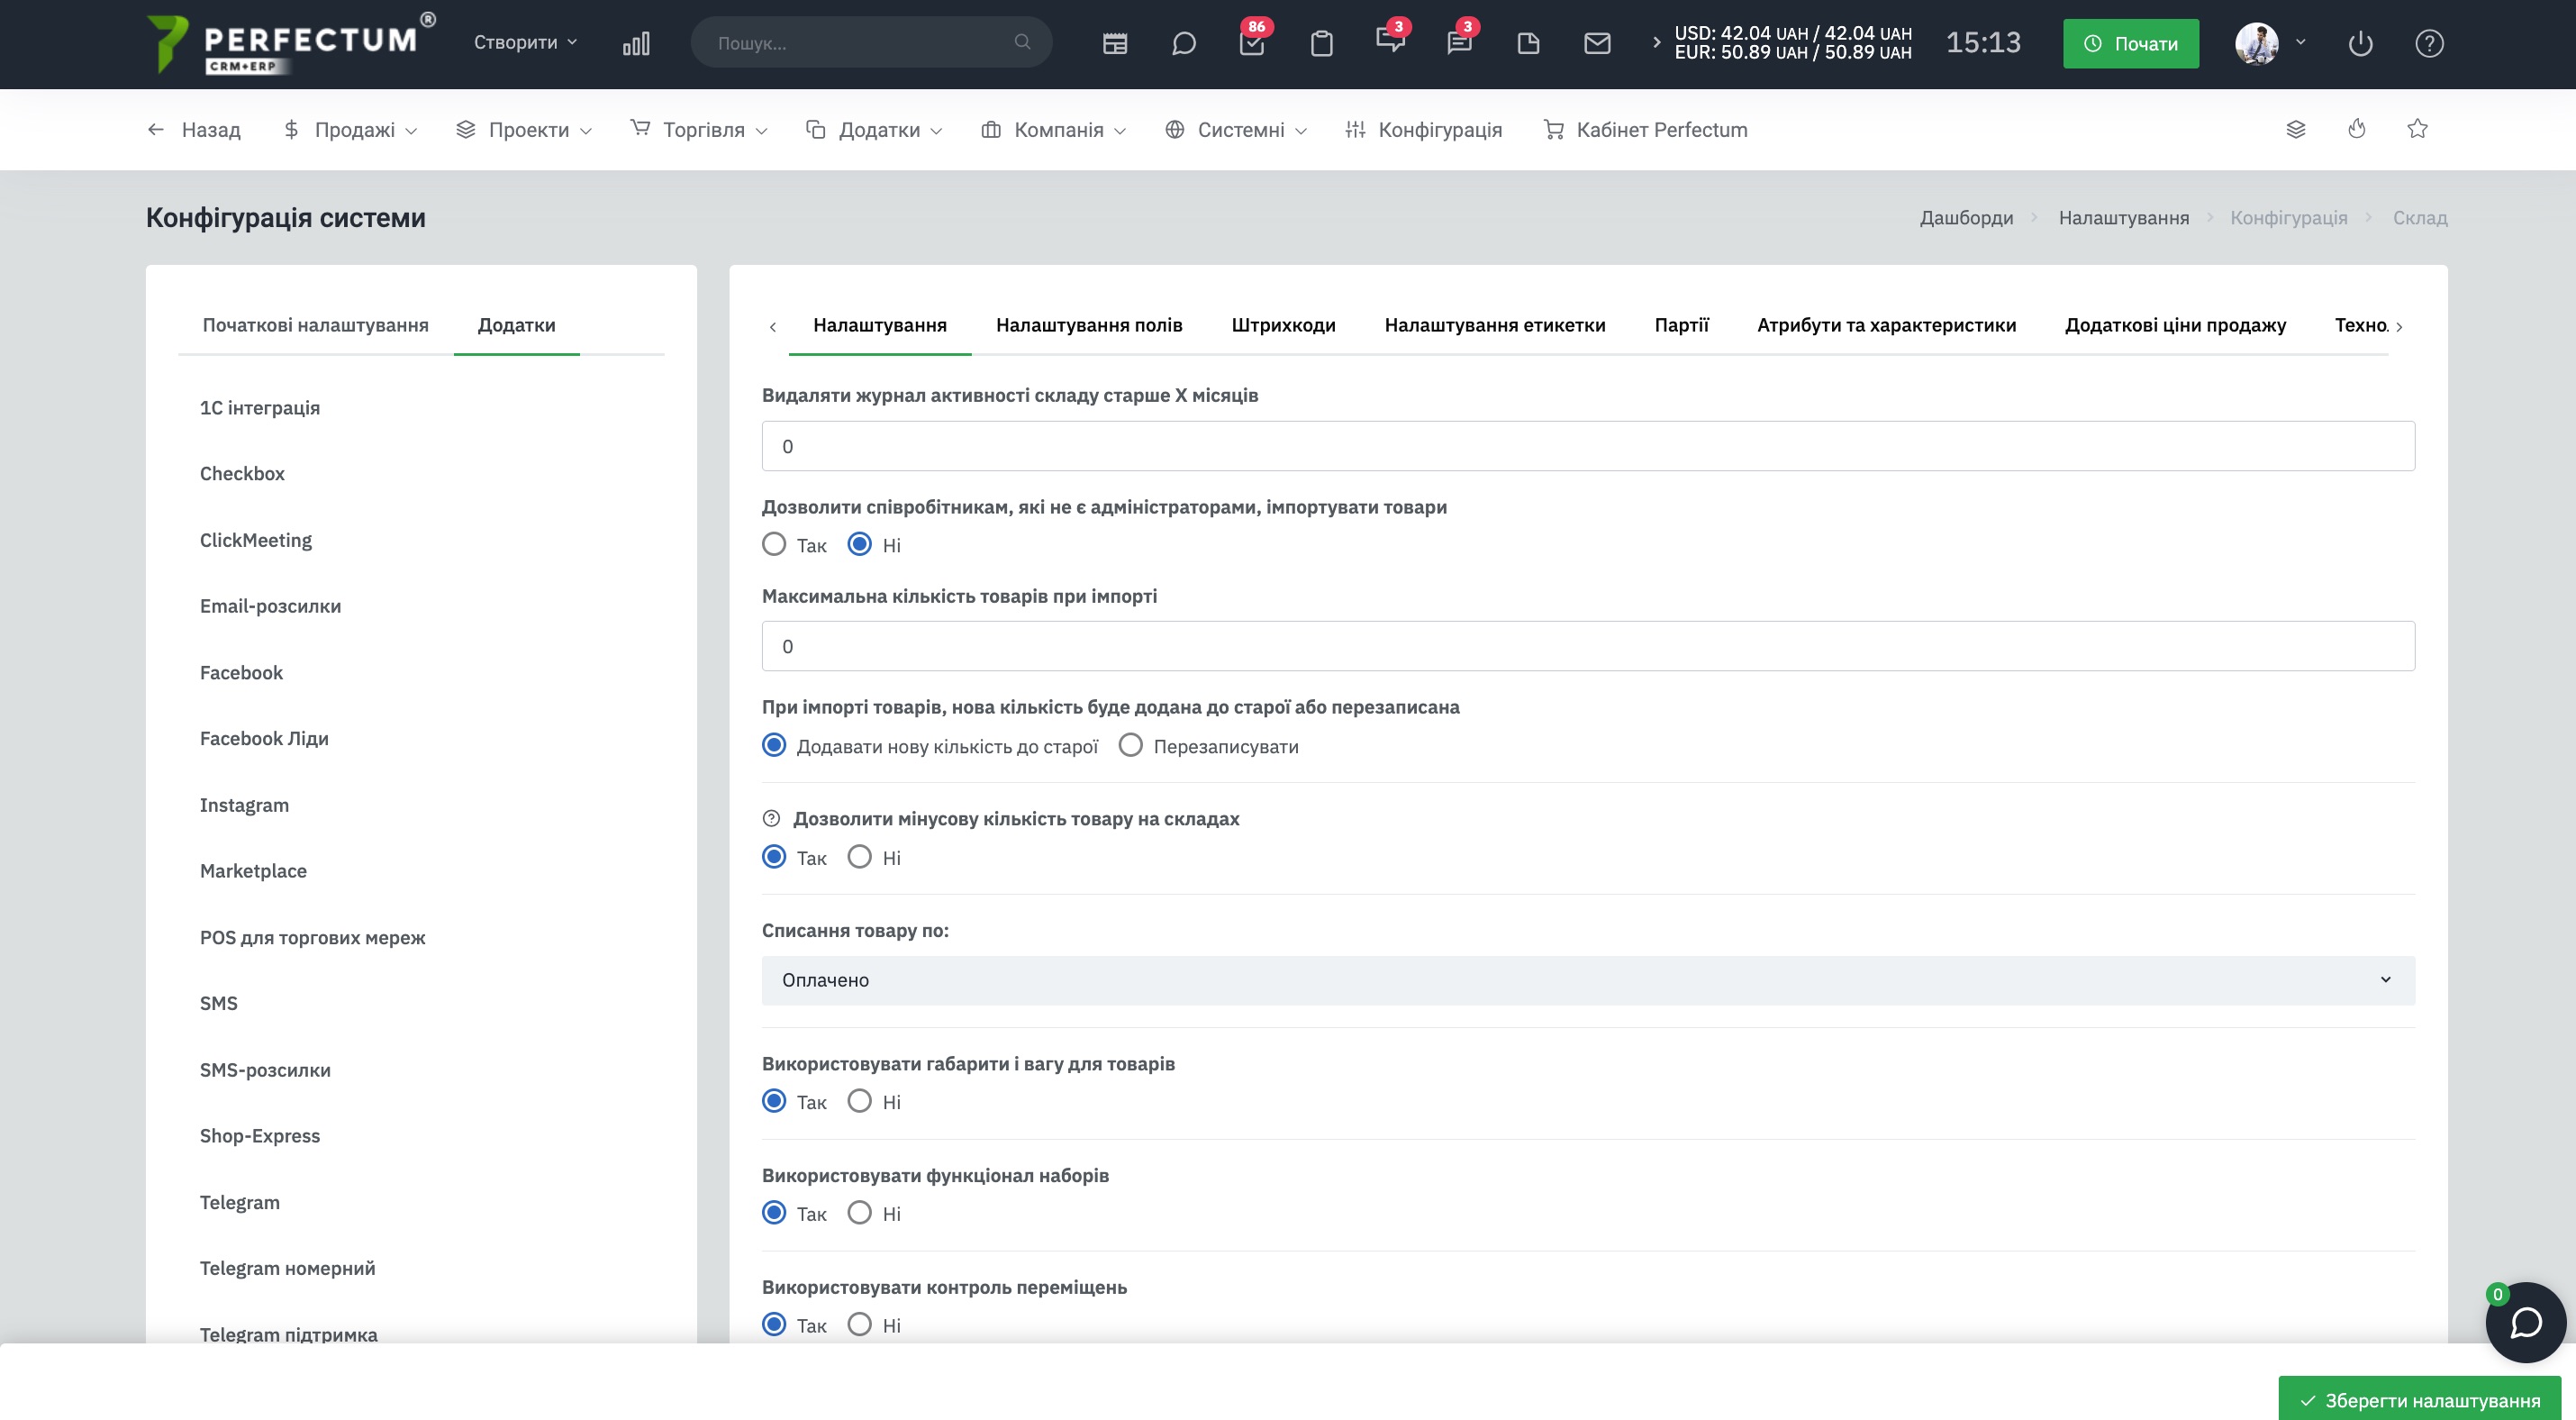This screenshot has width=2576, height=1420.
Task: Open the mail envelope icon
Action: point(1597,43)
